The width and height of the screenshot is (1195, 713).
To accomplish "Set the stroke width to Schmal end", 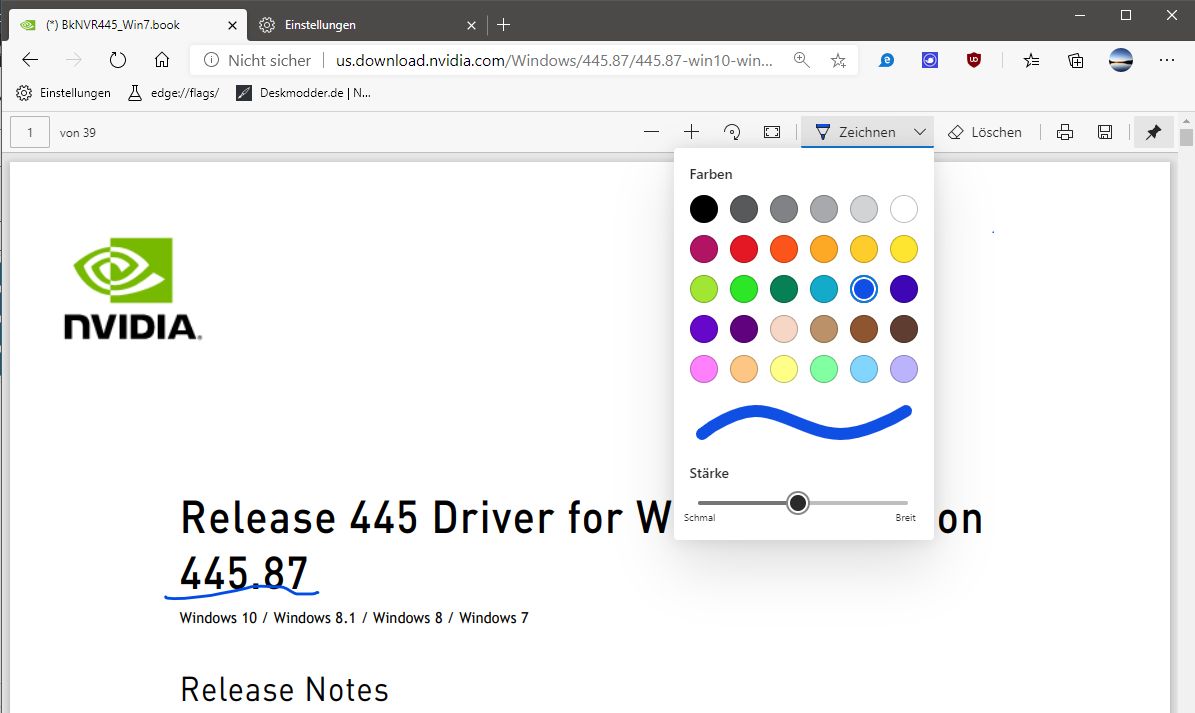I will (x=700, y=503).
